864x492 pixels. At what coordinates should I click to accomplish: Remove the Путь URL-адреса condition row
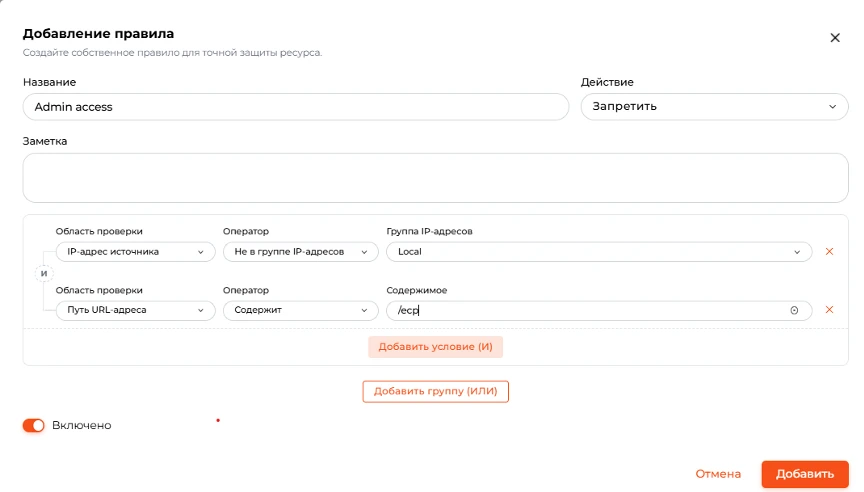[829, 310]
